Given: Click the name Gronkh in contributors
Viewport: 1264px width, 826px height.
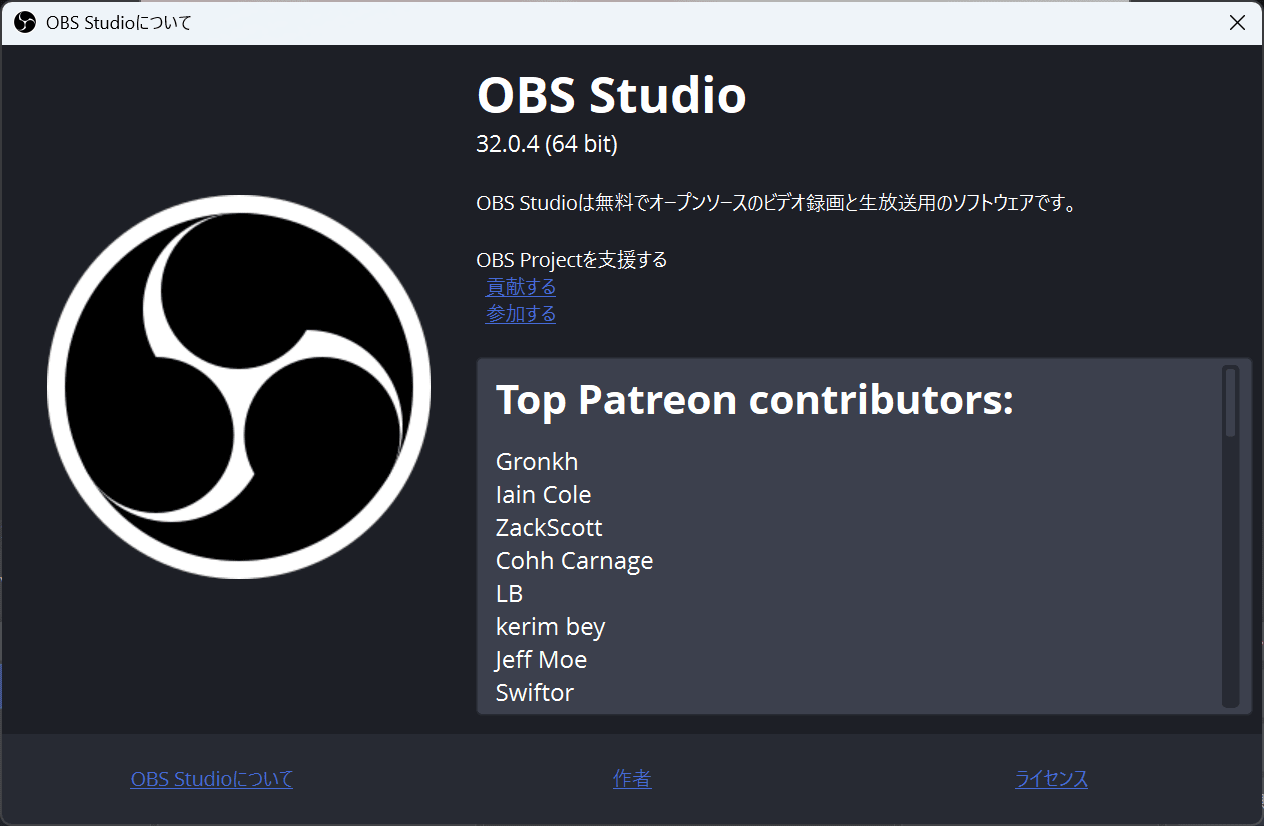Looking at the screenshot, I should [x=537, y=462].
